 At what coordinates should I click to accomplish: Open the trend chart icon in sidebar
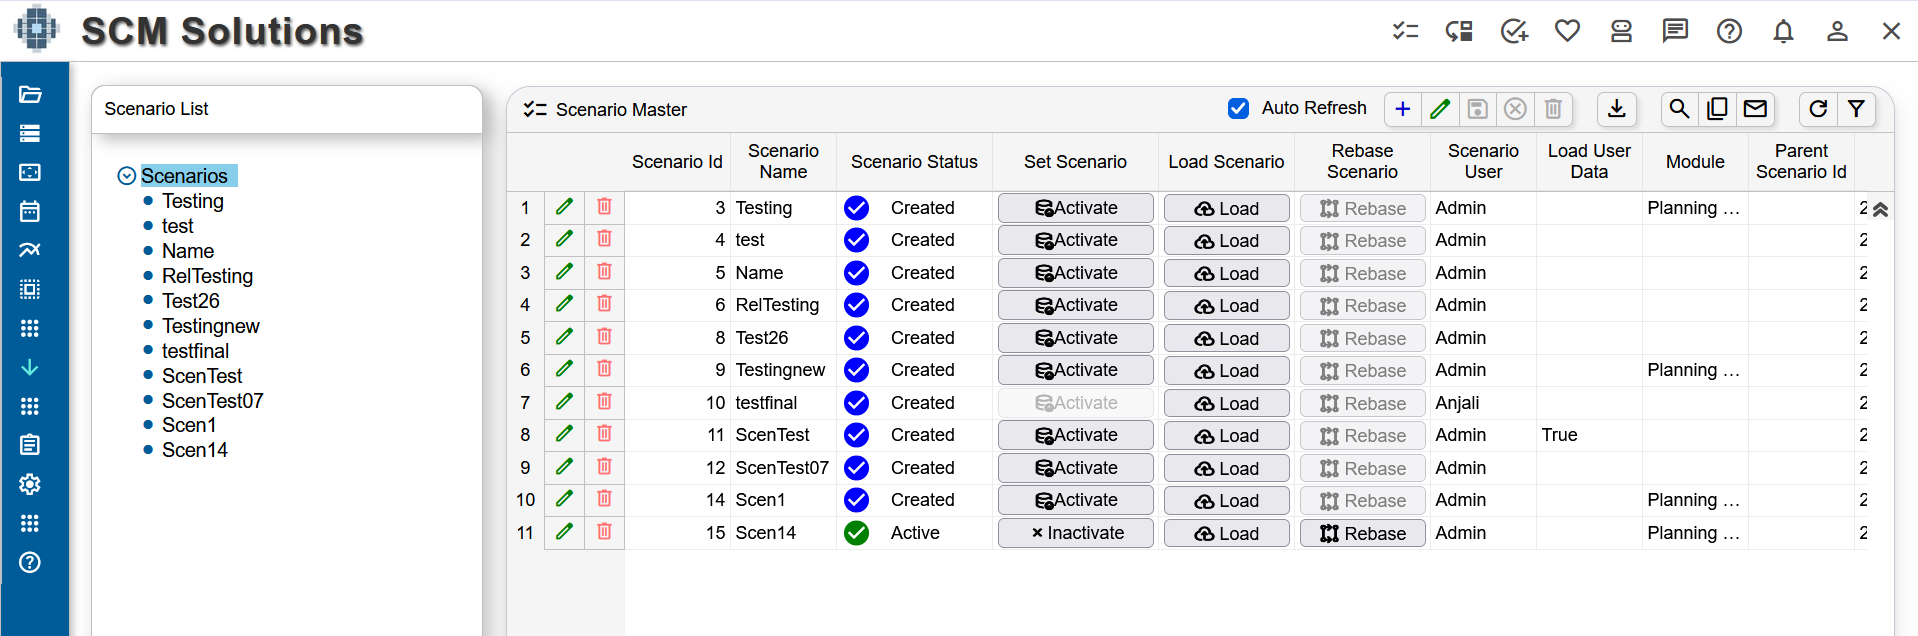pyautogui.click(x=30, y=250)
